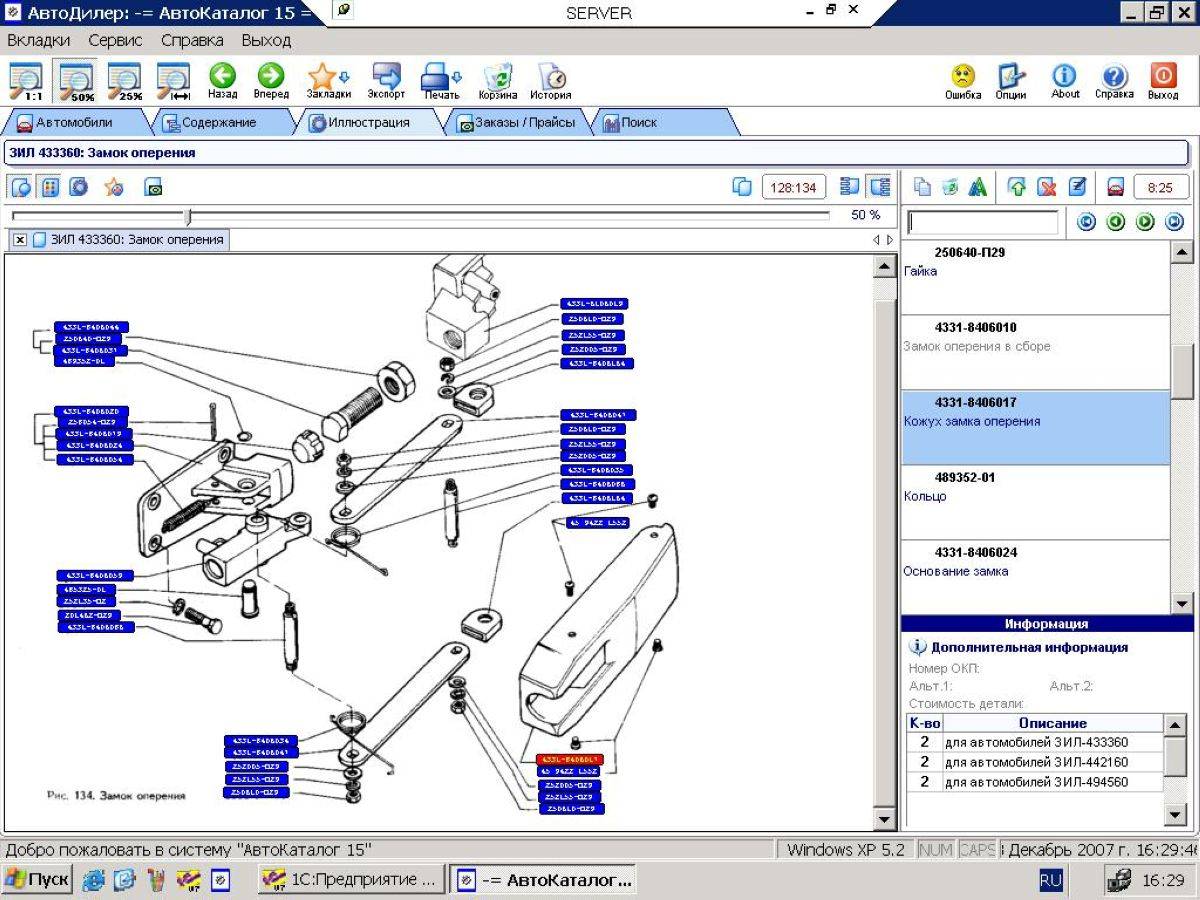Toggle the gear icon button under the title
This screenshot has width=1200, height=900.
click(78, 187)
